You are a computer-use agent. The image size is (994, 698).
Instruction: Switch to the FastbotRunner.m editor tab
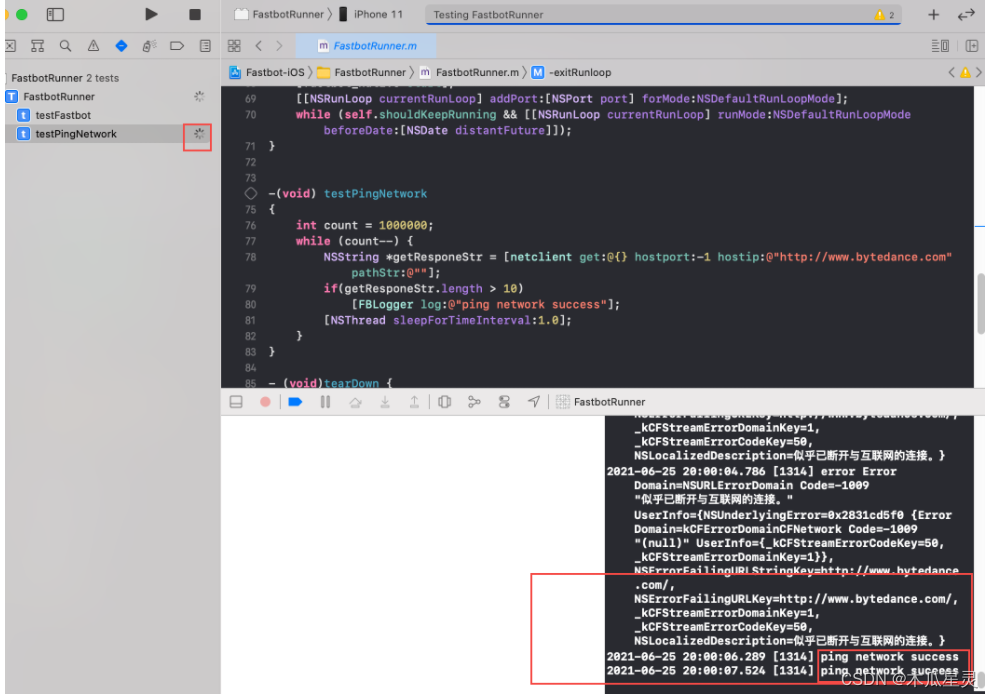pos(366,46)
